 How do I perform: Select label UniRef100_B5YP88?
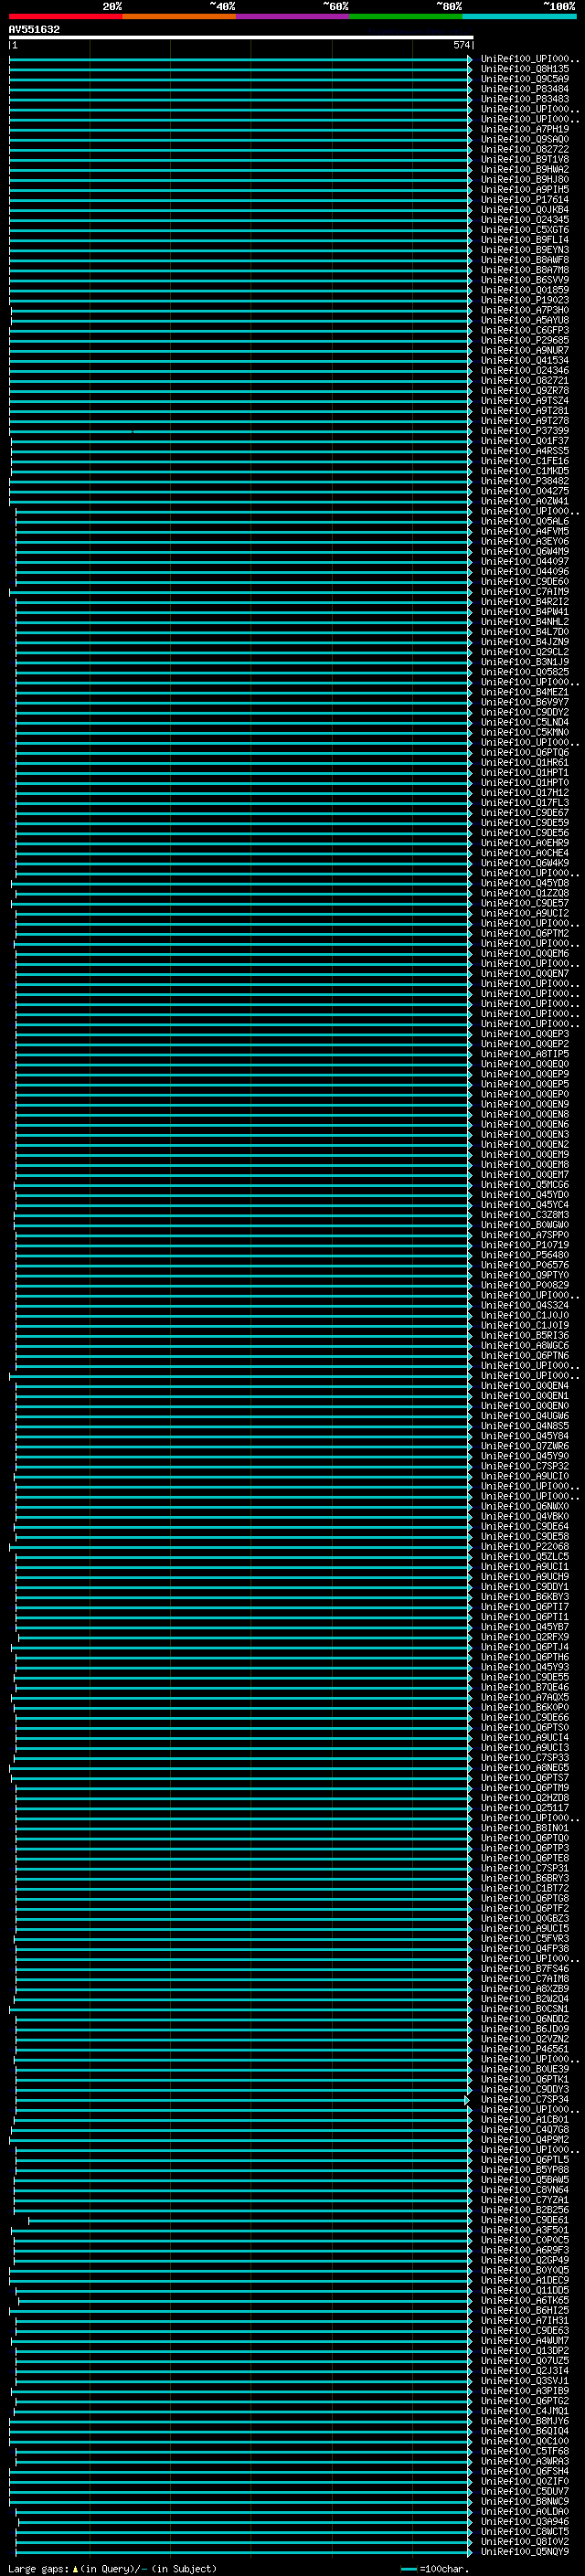525,2170
